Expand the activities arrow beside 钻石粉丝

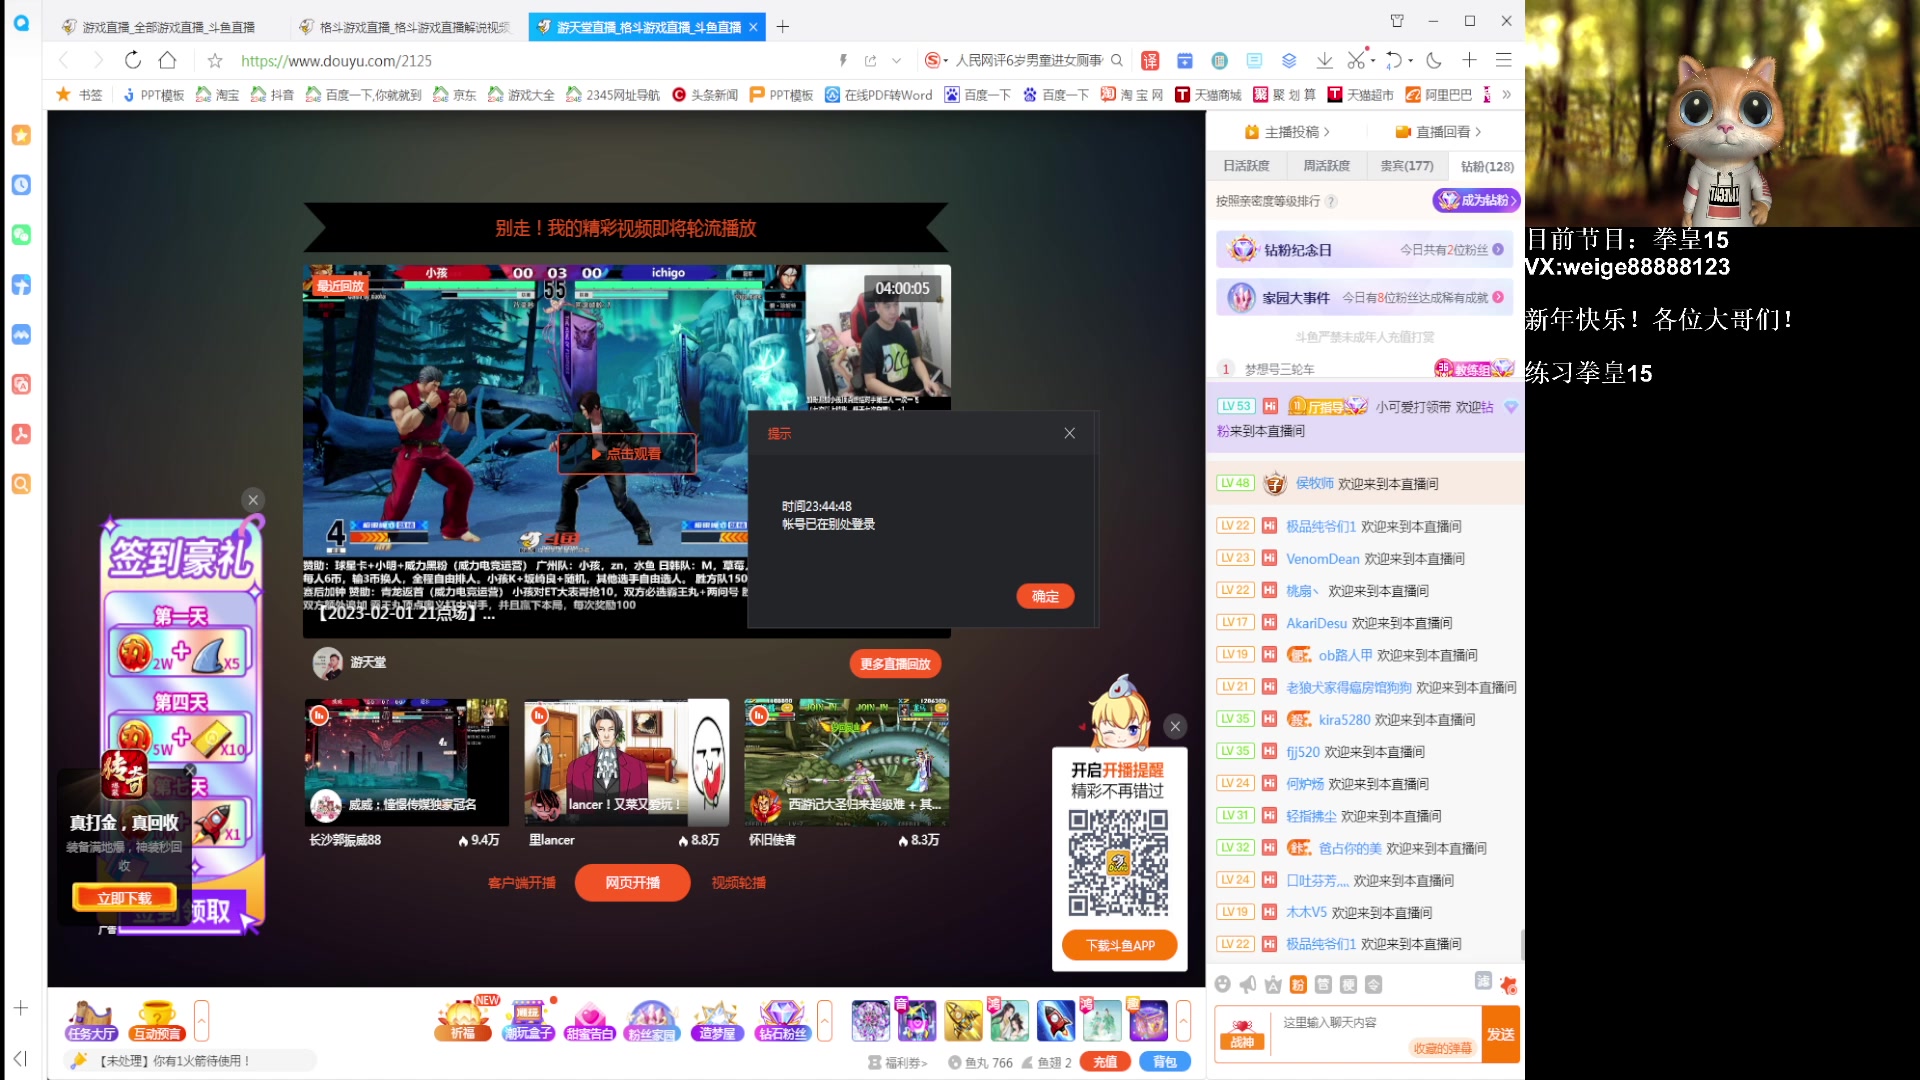(824, 1021)
